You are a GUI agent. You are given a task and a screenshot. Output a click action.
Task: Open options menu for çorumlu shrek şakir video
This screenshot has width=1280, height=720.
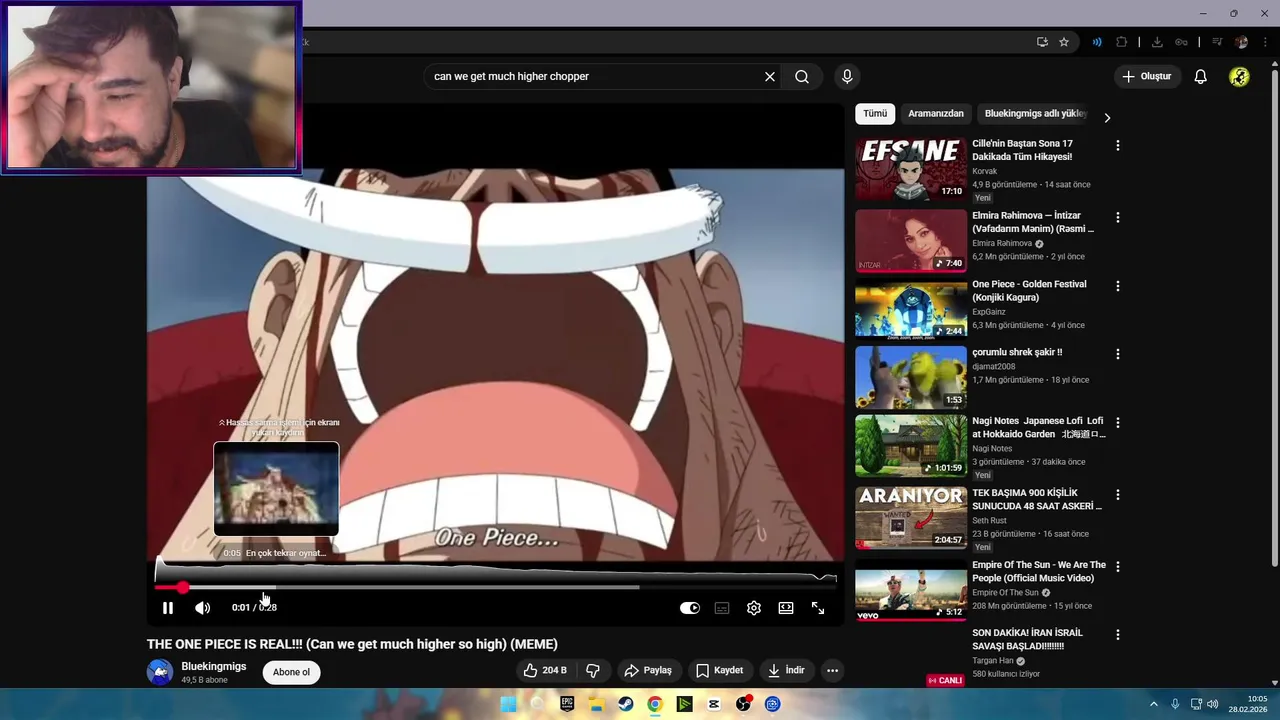pyautogui.click(x=1117, y=354)
